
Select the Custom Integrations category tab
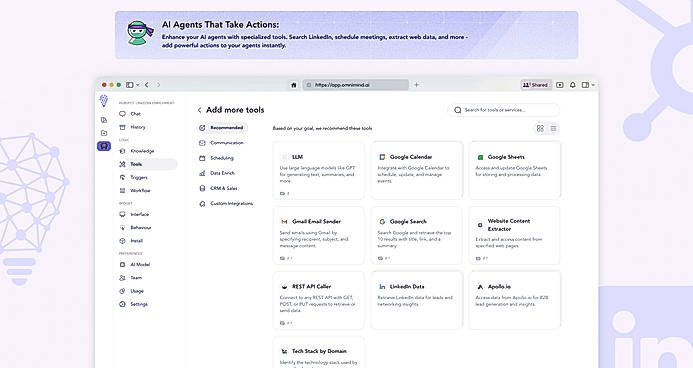tap(226, 204)
